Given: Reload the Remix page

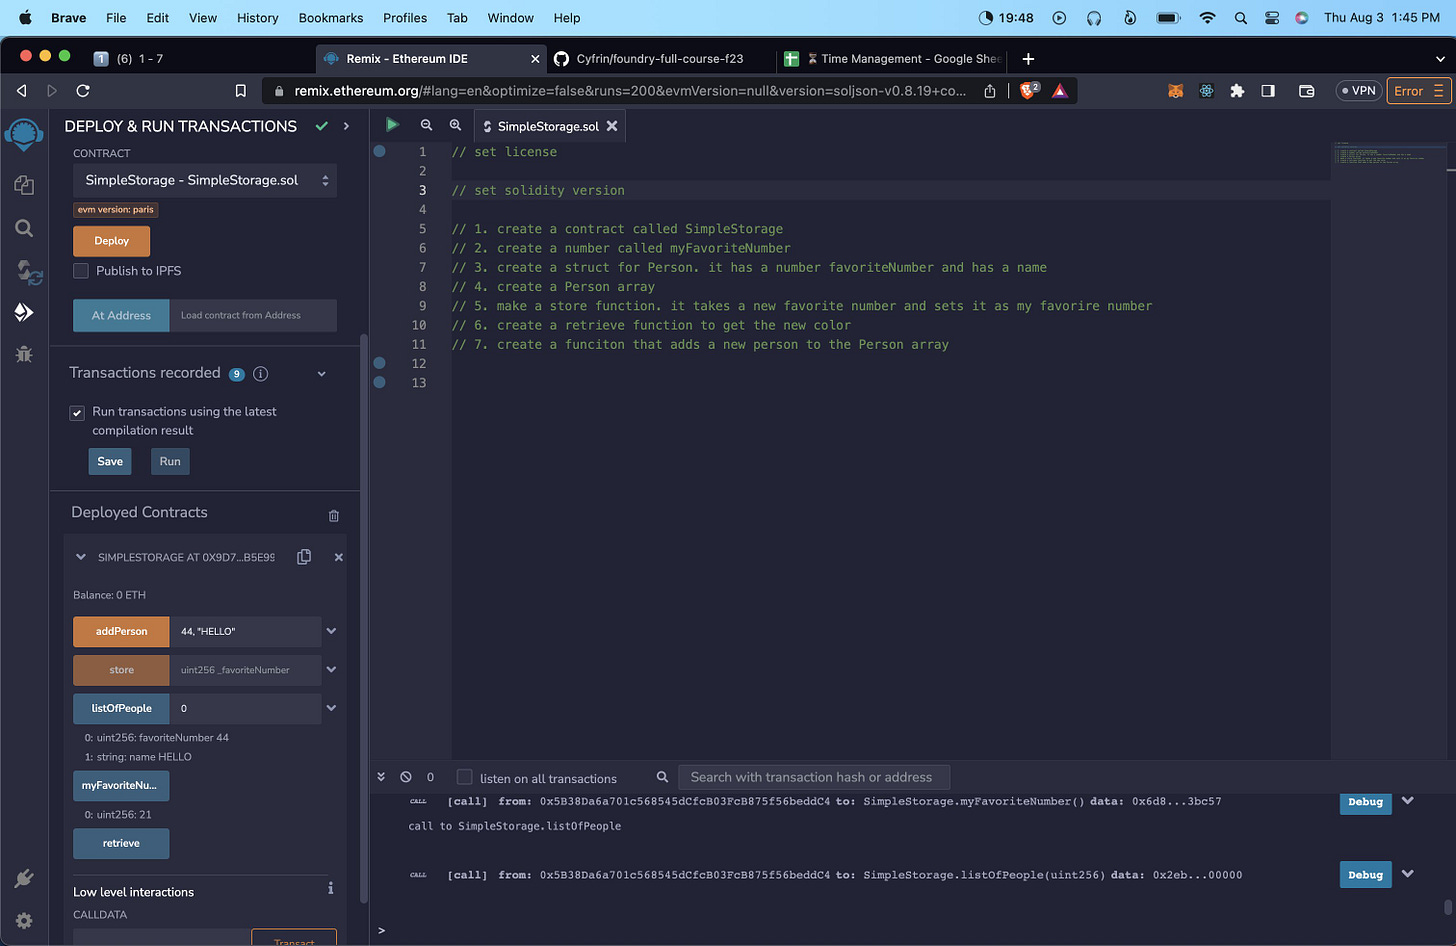Looking at the screenshot, I should click(x=83, y=91).
